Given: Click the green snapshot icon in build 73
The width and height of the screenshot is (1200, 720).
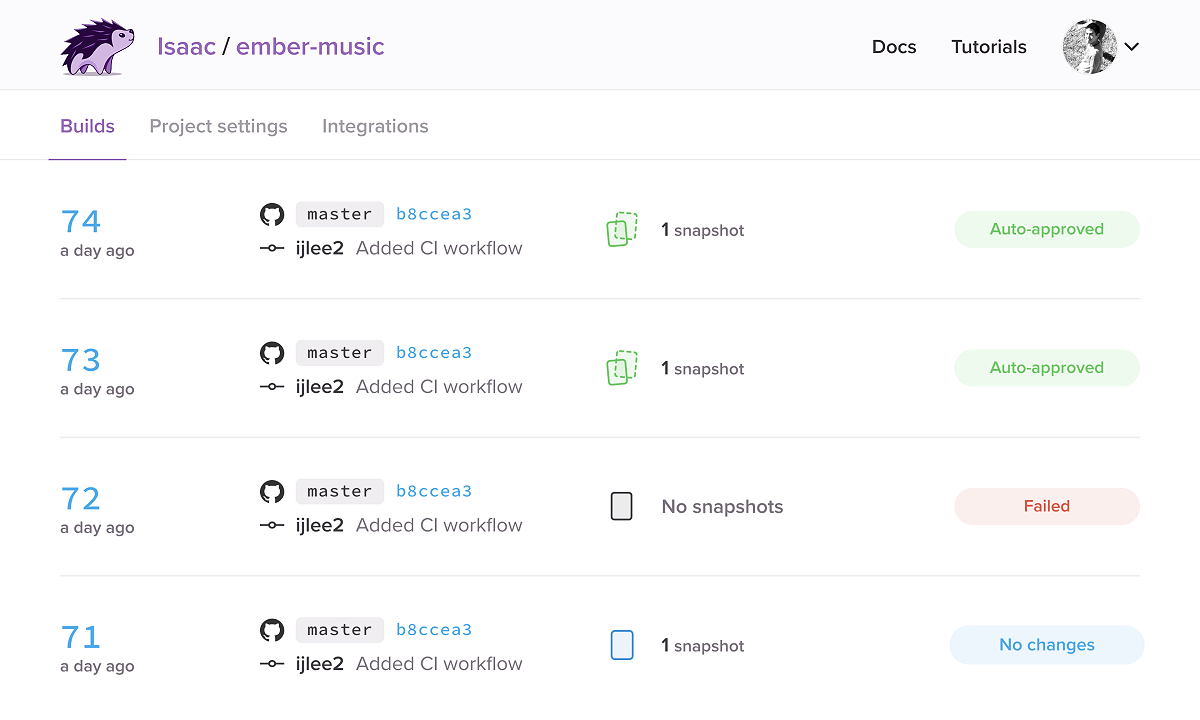Looking at the screenshot, I should pos(622,368).
